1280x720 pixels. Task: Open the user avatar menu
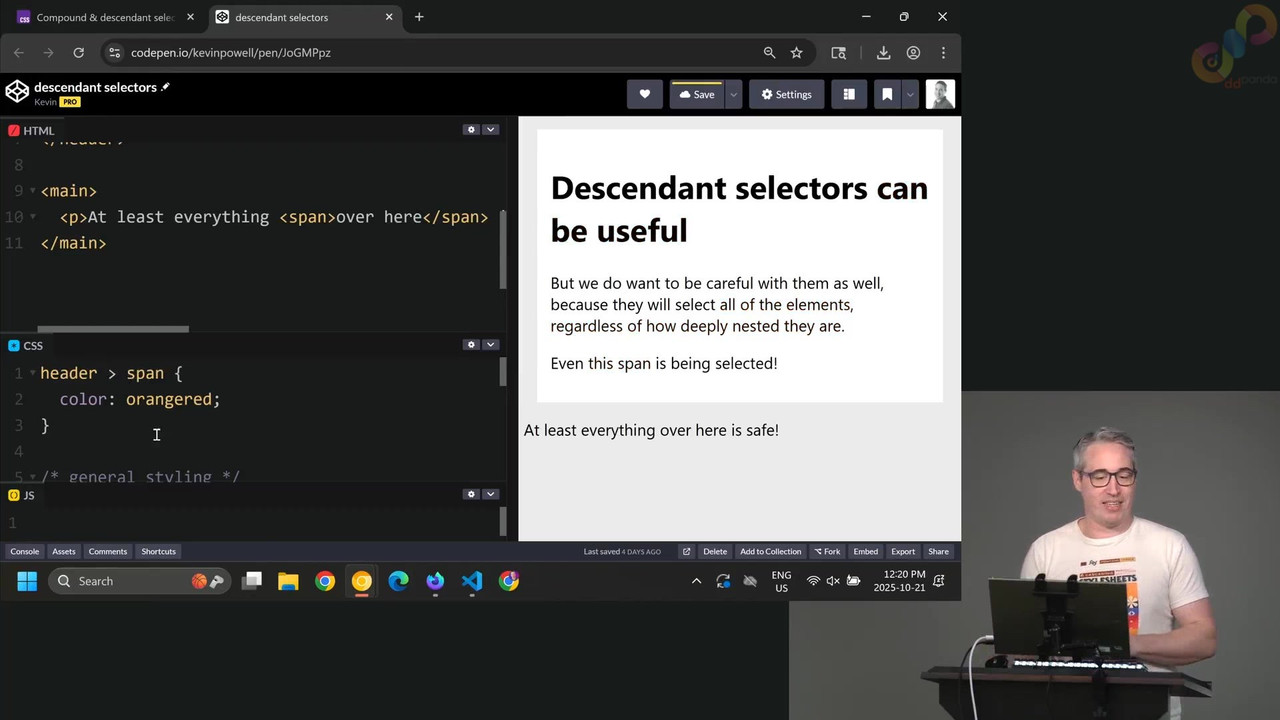940,94
